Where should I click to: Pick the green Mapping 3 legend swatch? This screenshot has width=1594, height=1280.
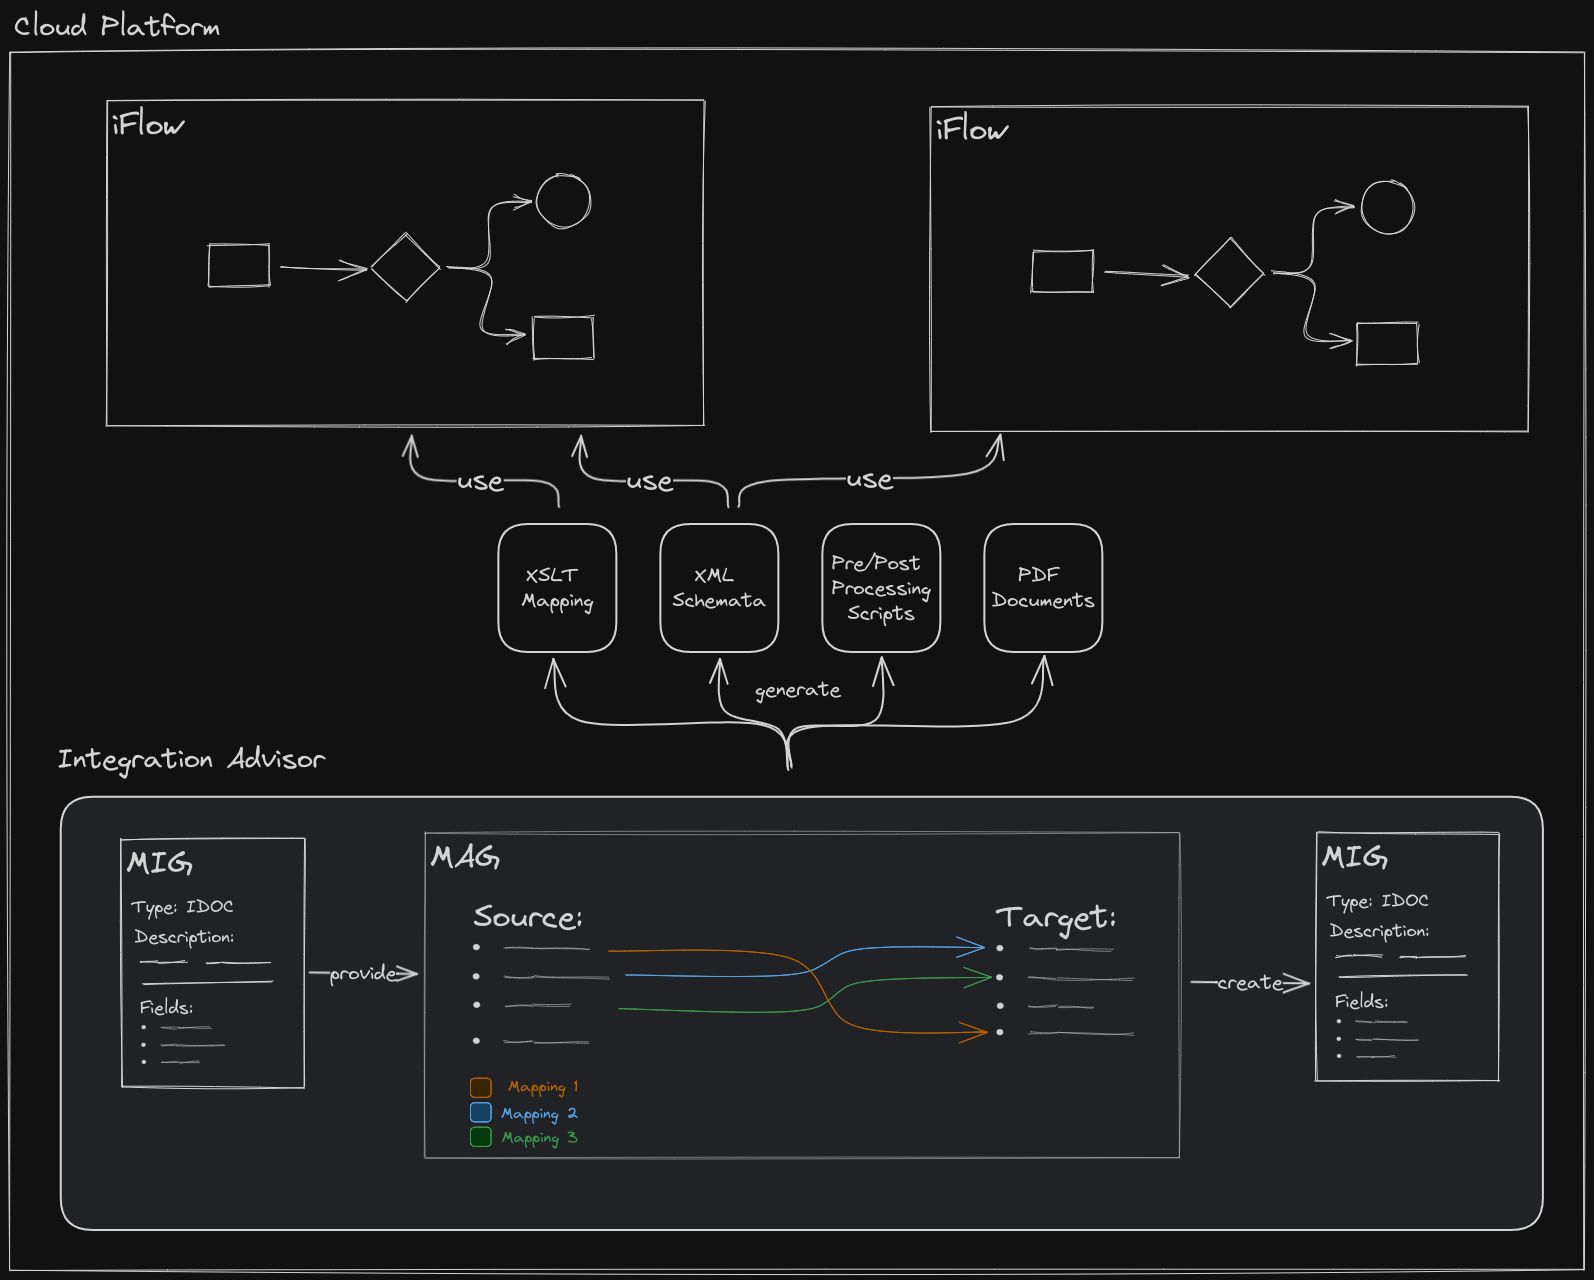point(481,1137)
